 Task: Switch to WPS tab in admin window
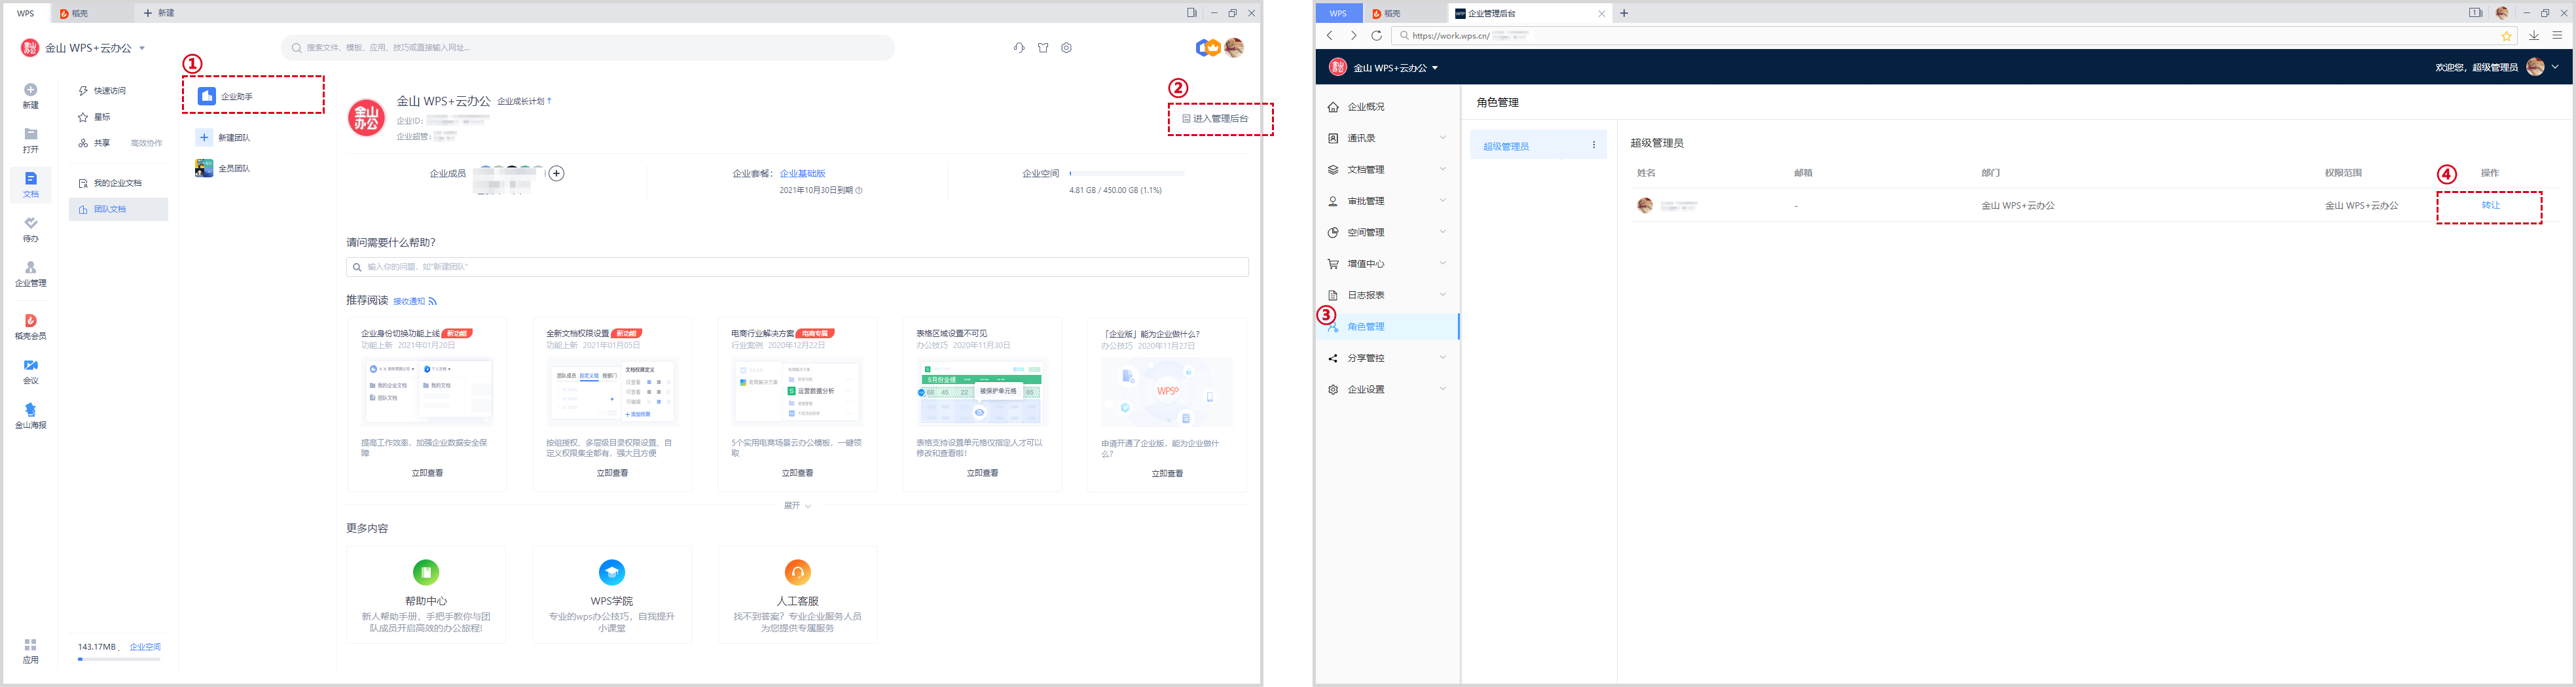(1338, 13)
